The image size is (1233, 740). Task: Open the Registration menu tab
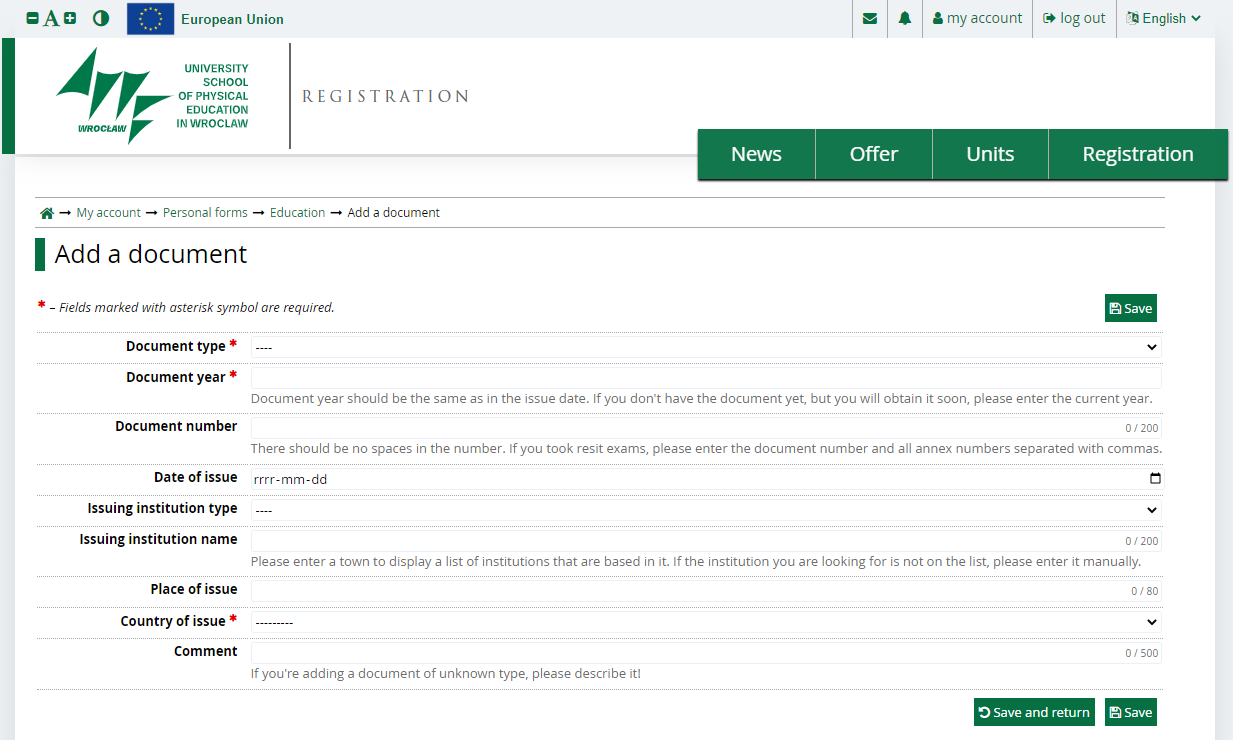tap(1138, 154)
